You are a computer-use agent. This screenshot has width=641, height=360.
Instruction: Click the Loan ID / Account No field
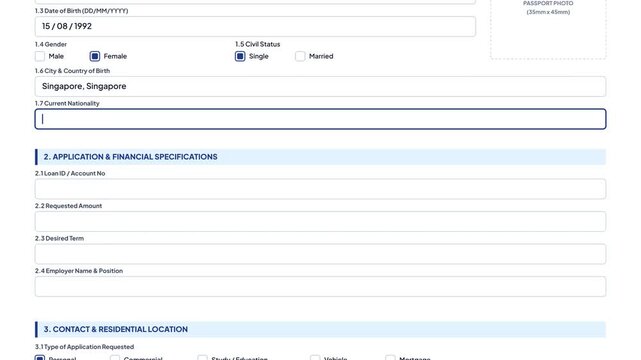coord(320,189)
